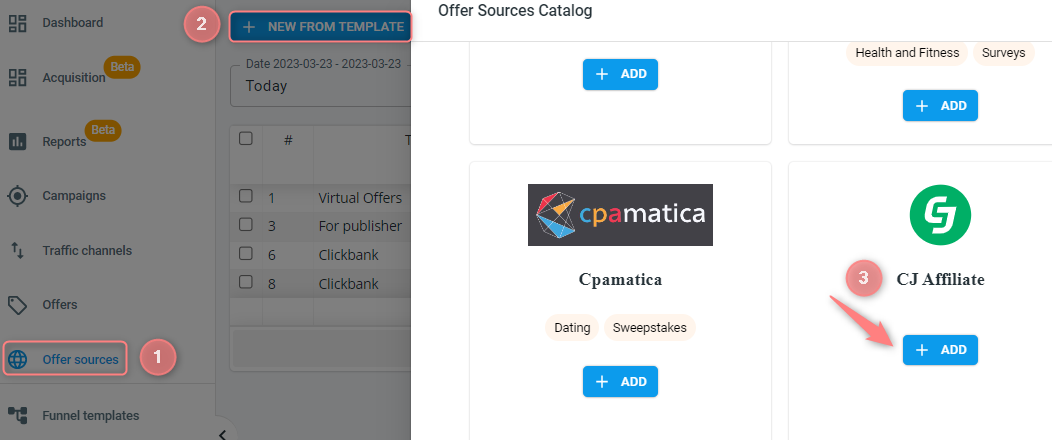This screenshot has width=1052, height=440.
Task: Open Funnel templates tree icon
Action: [x=17, y=415]
